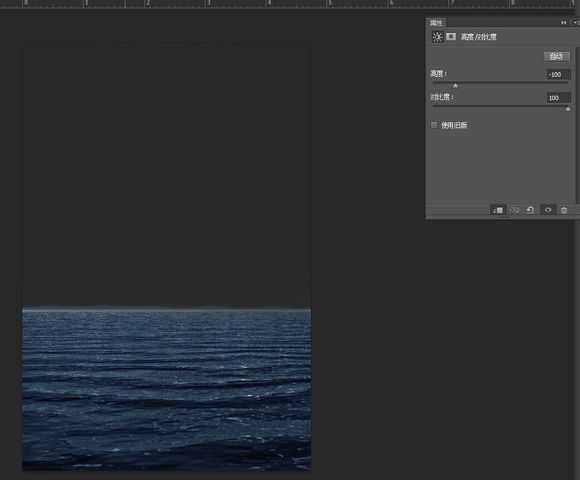The width and height of the screenshot is (580, 480).
Task: Click the Brightness/Contrast adjustment sun icon
Action: tap(437, 37)
